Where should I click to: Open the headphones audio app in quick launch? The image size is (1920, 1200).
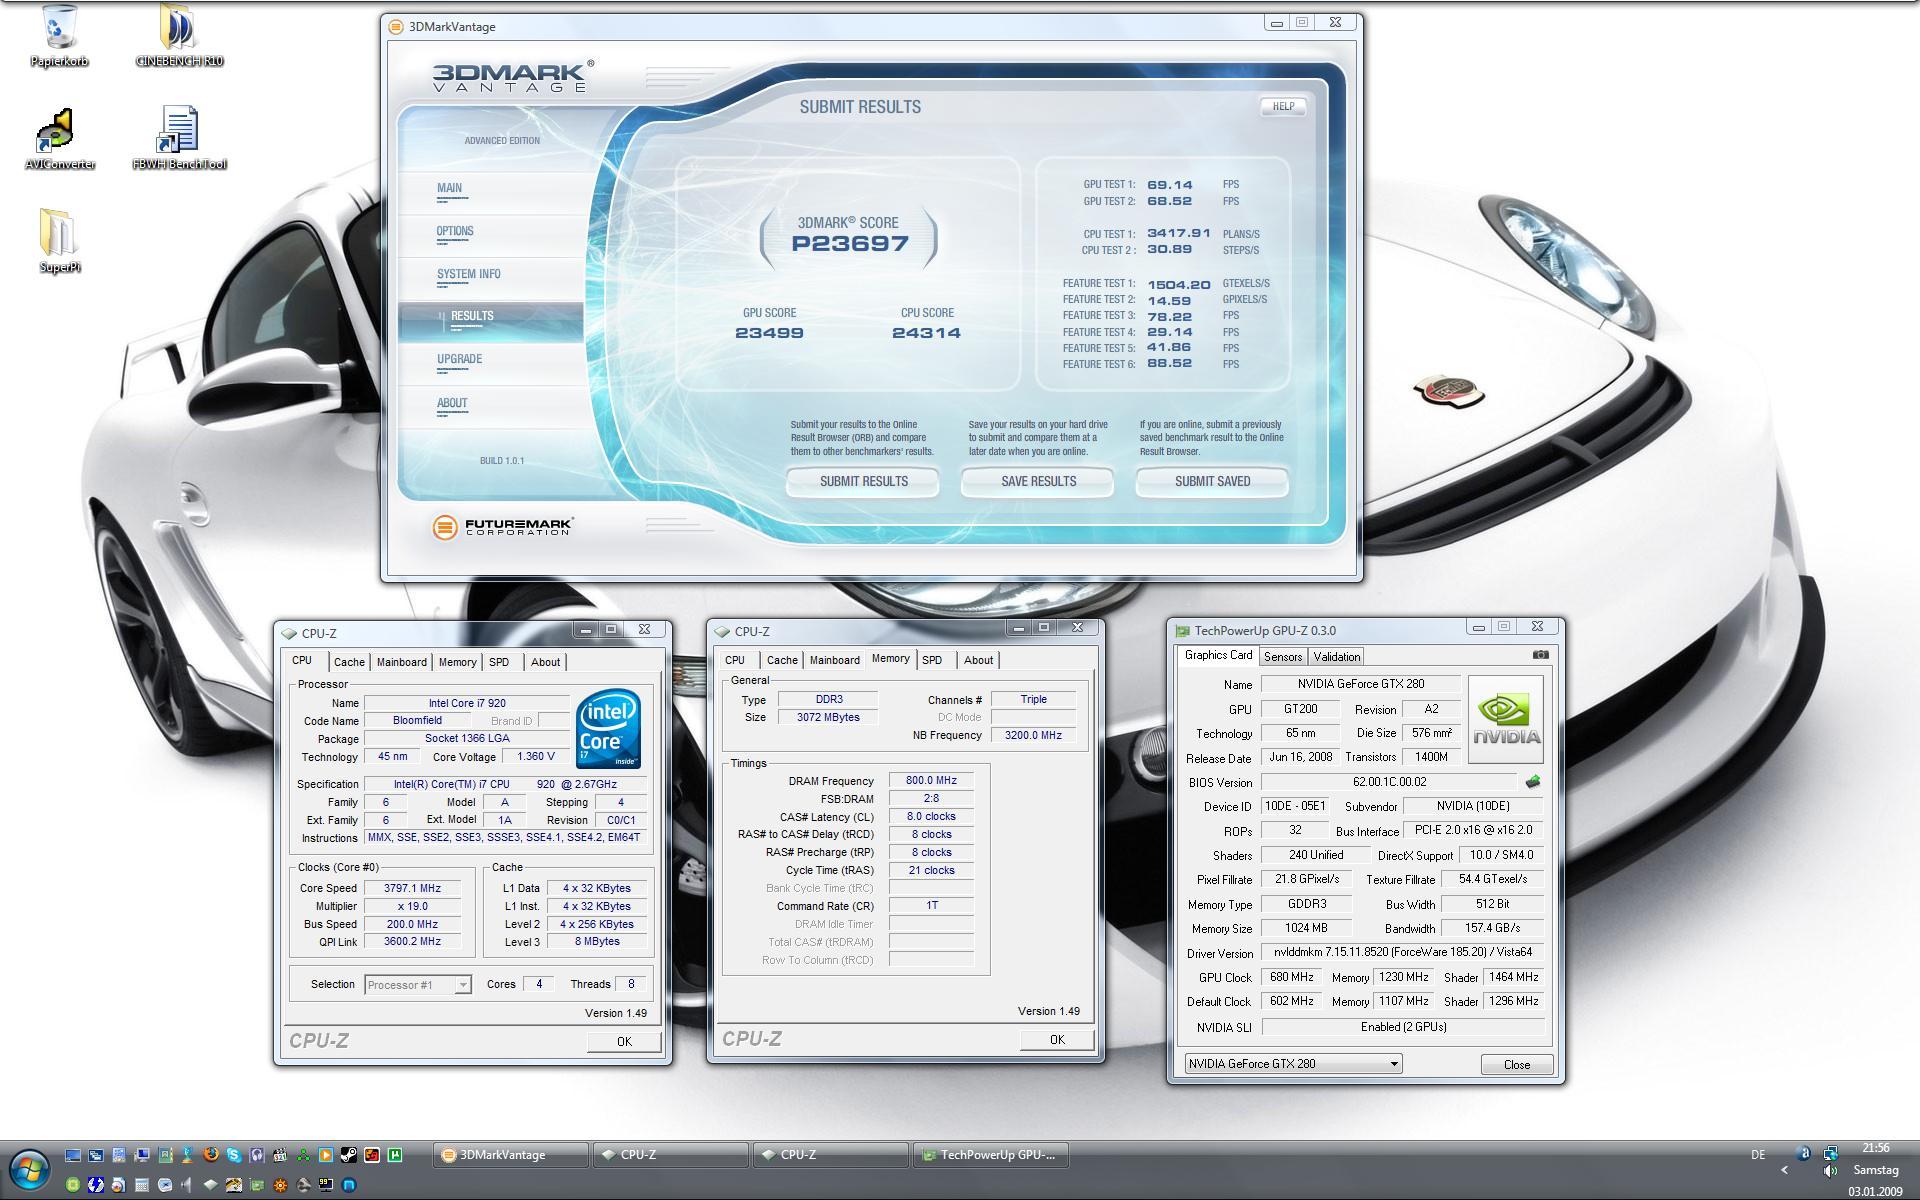(x=257, y=1155)
